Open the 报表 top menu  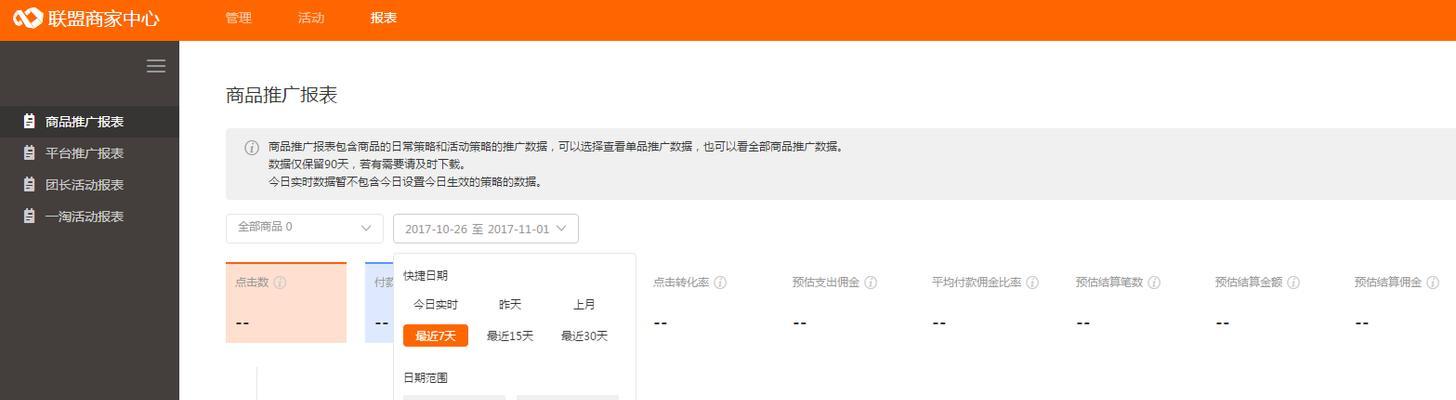[383, 18]
